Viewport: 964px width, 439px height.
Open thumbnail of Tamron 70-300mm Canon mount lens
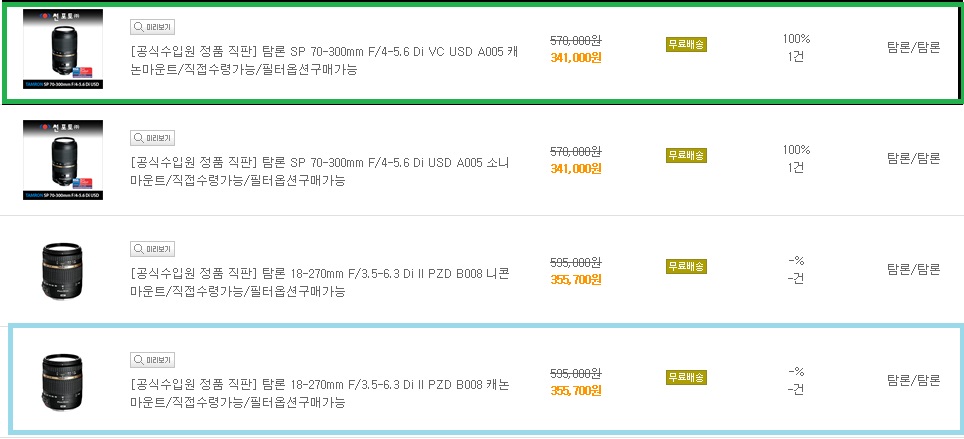tap(63, 49)
